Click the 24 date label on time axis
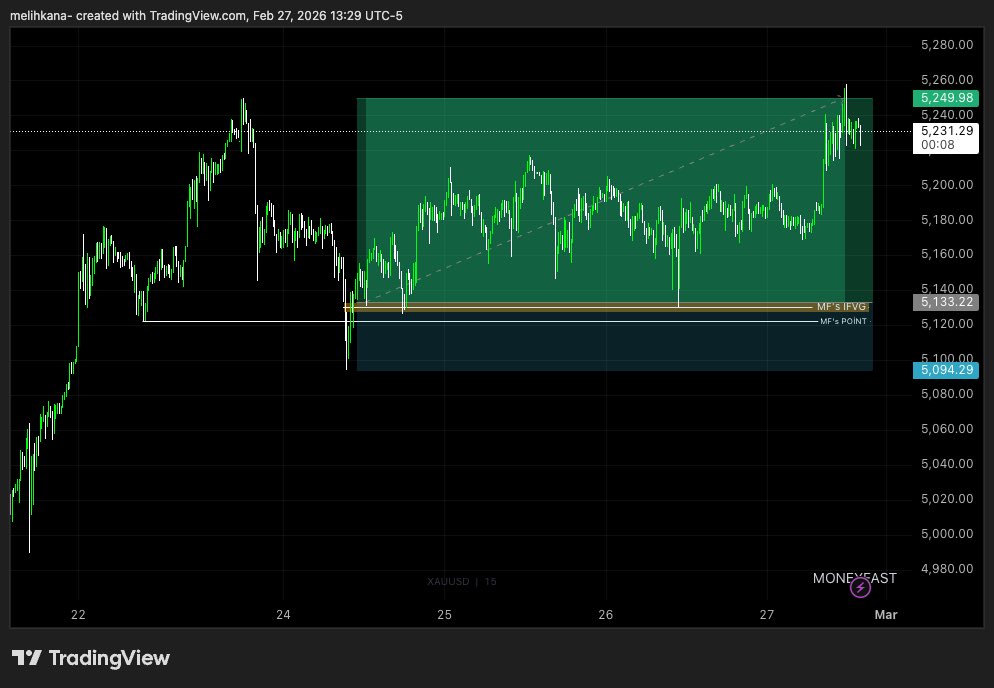The width and height of the screenshot is (994, 688). click(x=283, y=614)
